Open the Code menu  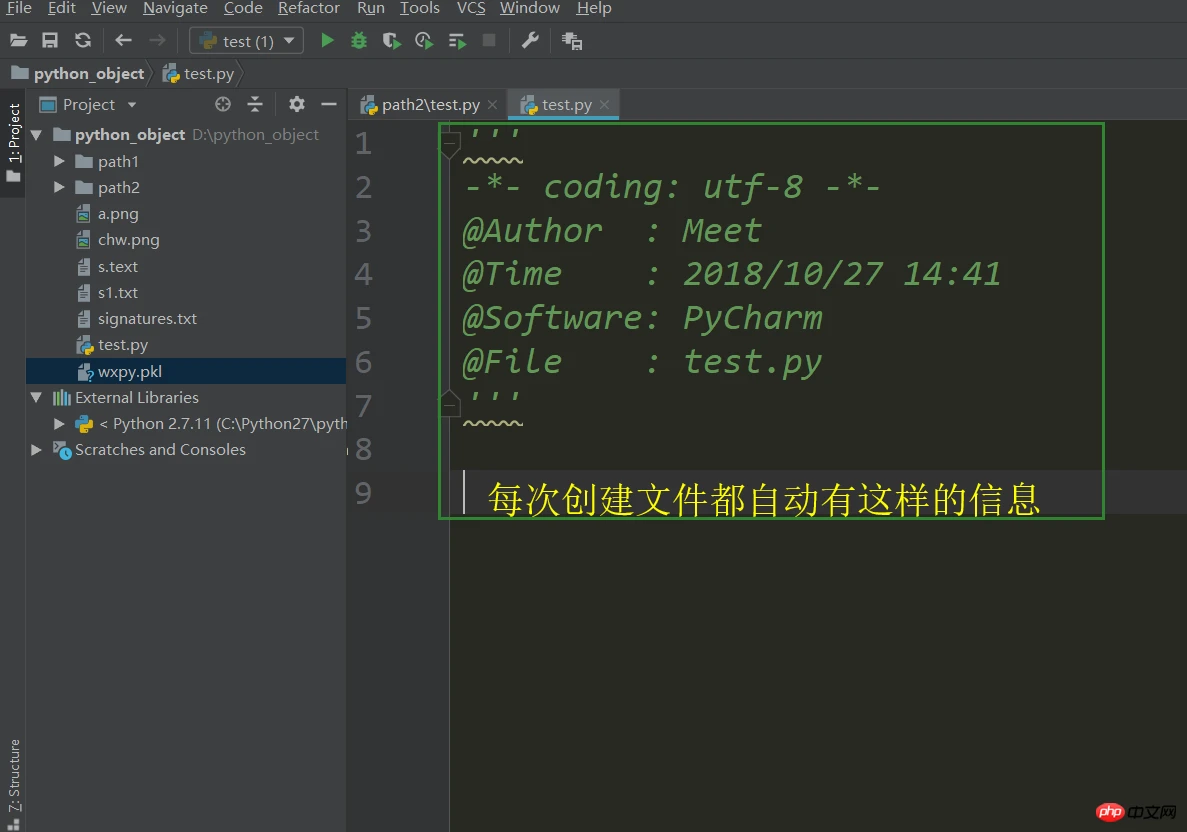(243, 8)
